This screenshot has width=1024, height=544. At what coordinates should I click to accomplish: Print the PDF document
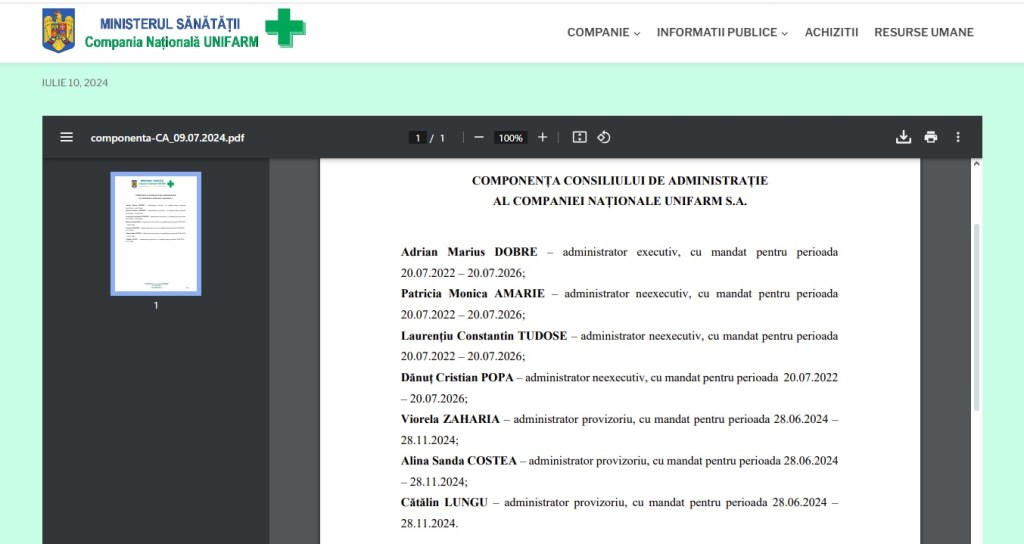point(931,137)
